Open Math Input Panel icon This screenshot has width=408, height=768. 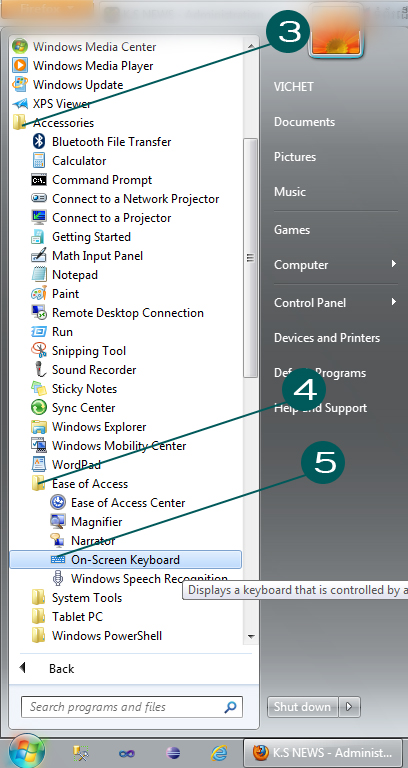click(39, 256)
